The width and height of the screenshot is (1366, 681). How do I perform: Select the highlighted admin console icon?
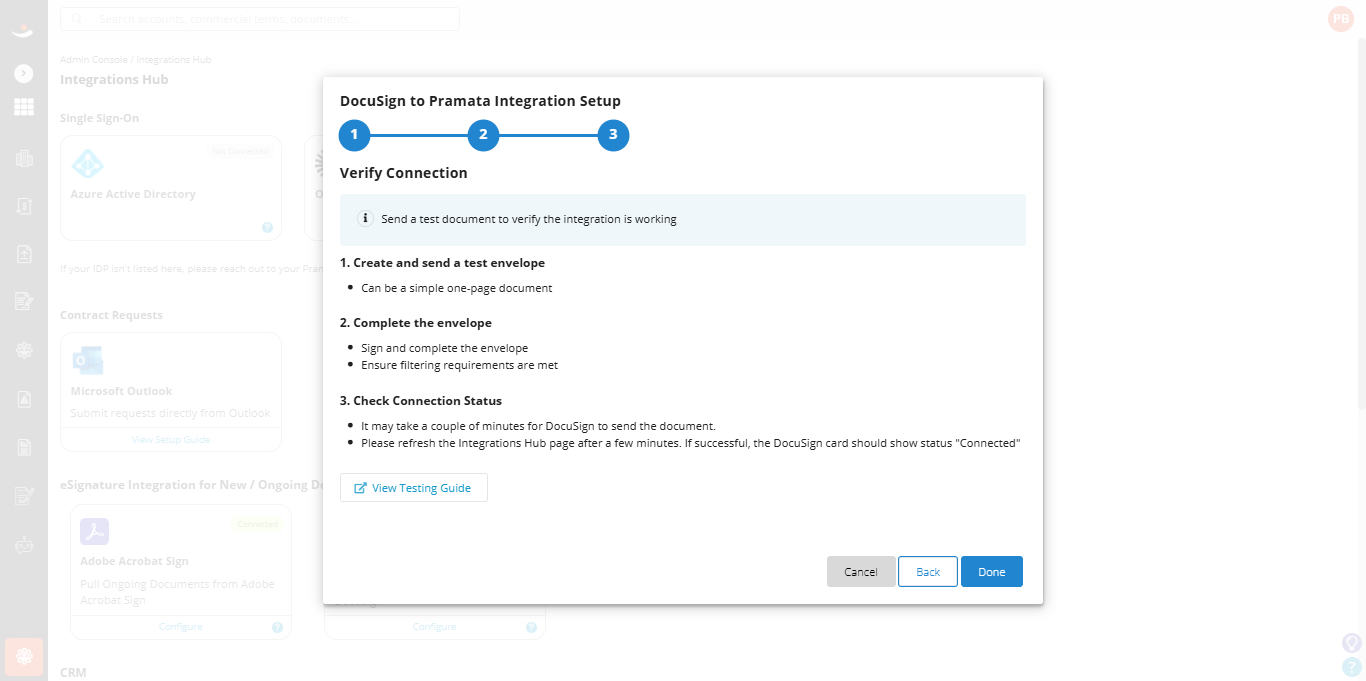[x=24, y=657]
